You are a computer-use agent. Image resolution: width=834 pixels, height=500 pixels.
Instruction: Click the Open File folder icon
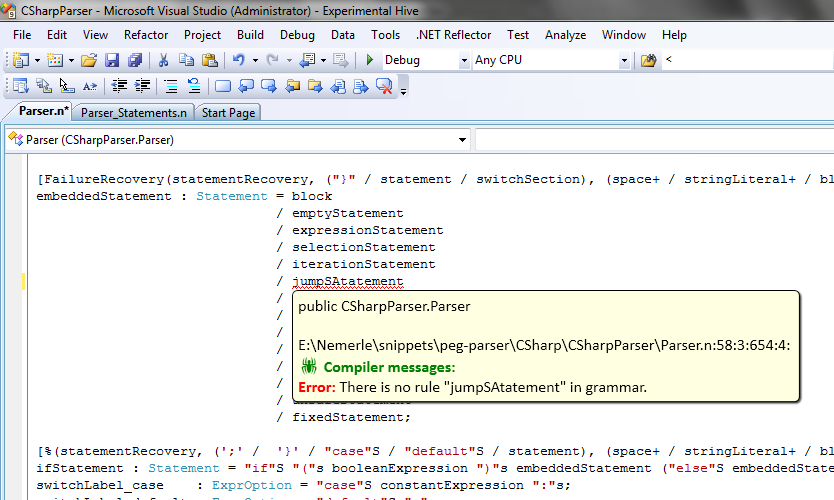click(x=87, y=61)
